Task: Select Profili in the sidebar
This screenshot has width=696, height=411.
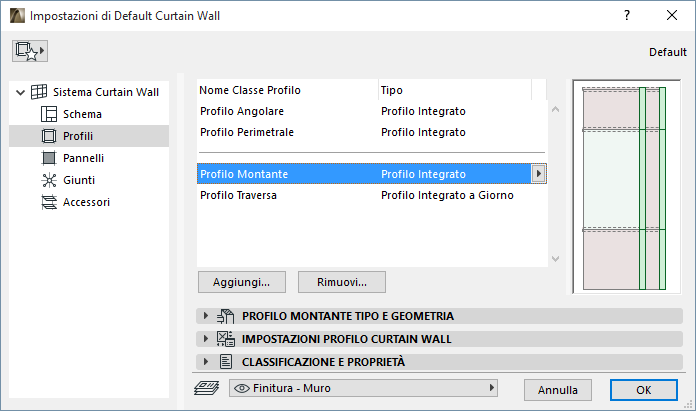Action: (78, 136)
